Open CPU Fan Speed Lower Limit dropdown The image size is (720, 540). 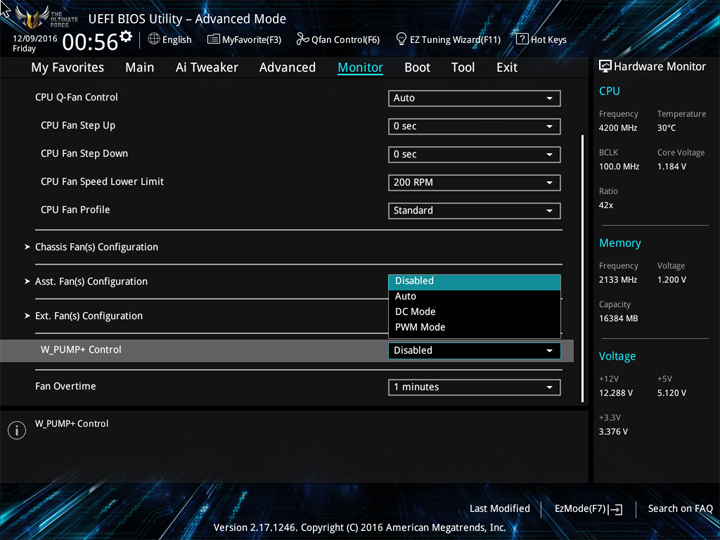(474, 182)
